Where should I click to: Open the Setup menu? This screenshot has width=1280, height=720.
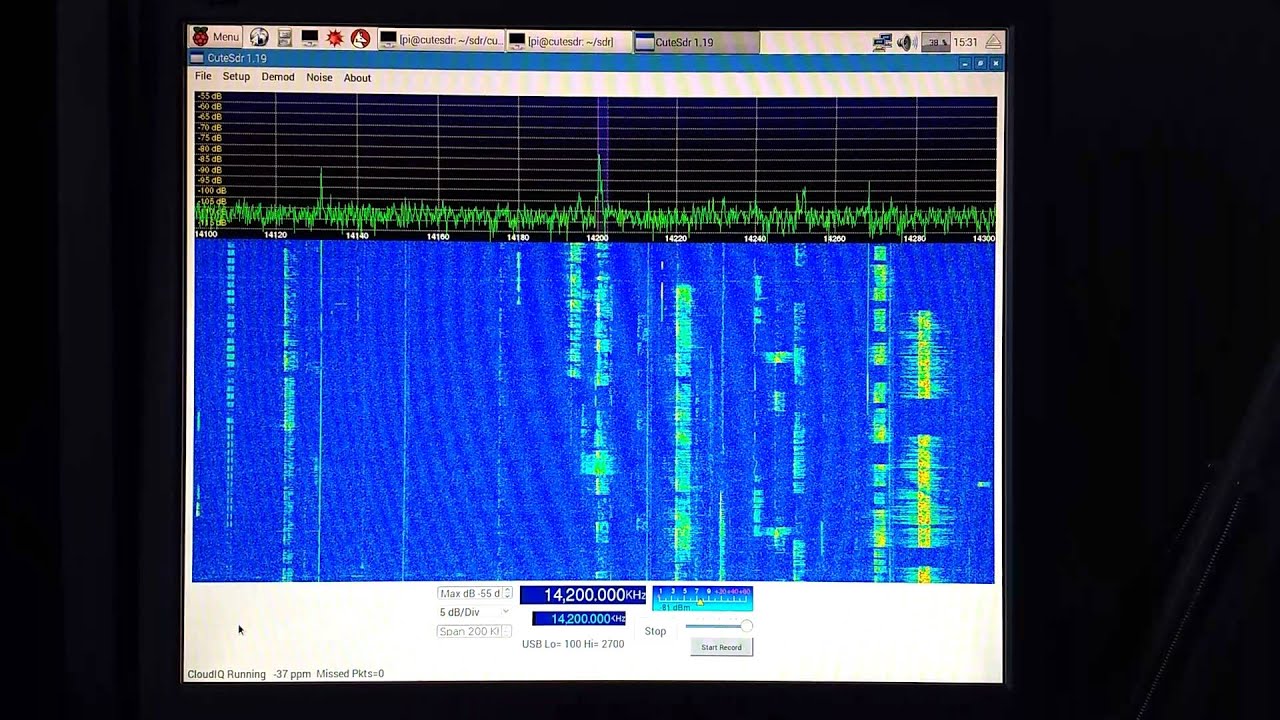(236, 76)
